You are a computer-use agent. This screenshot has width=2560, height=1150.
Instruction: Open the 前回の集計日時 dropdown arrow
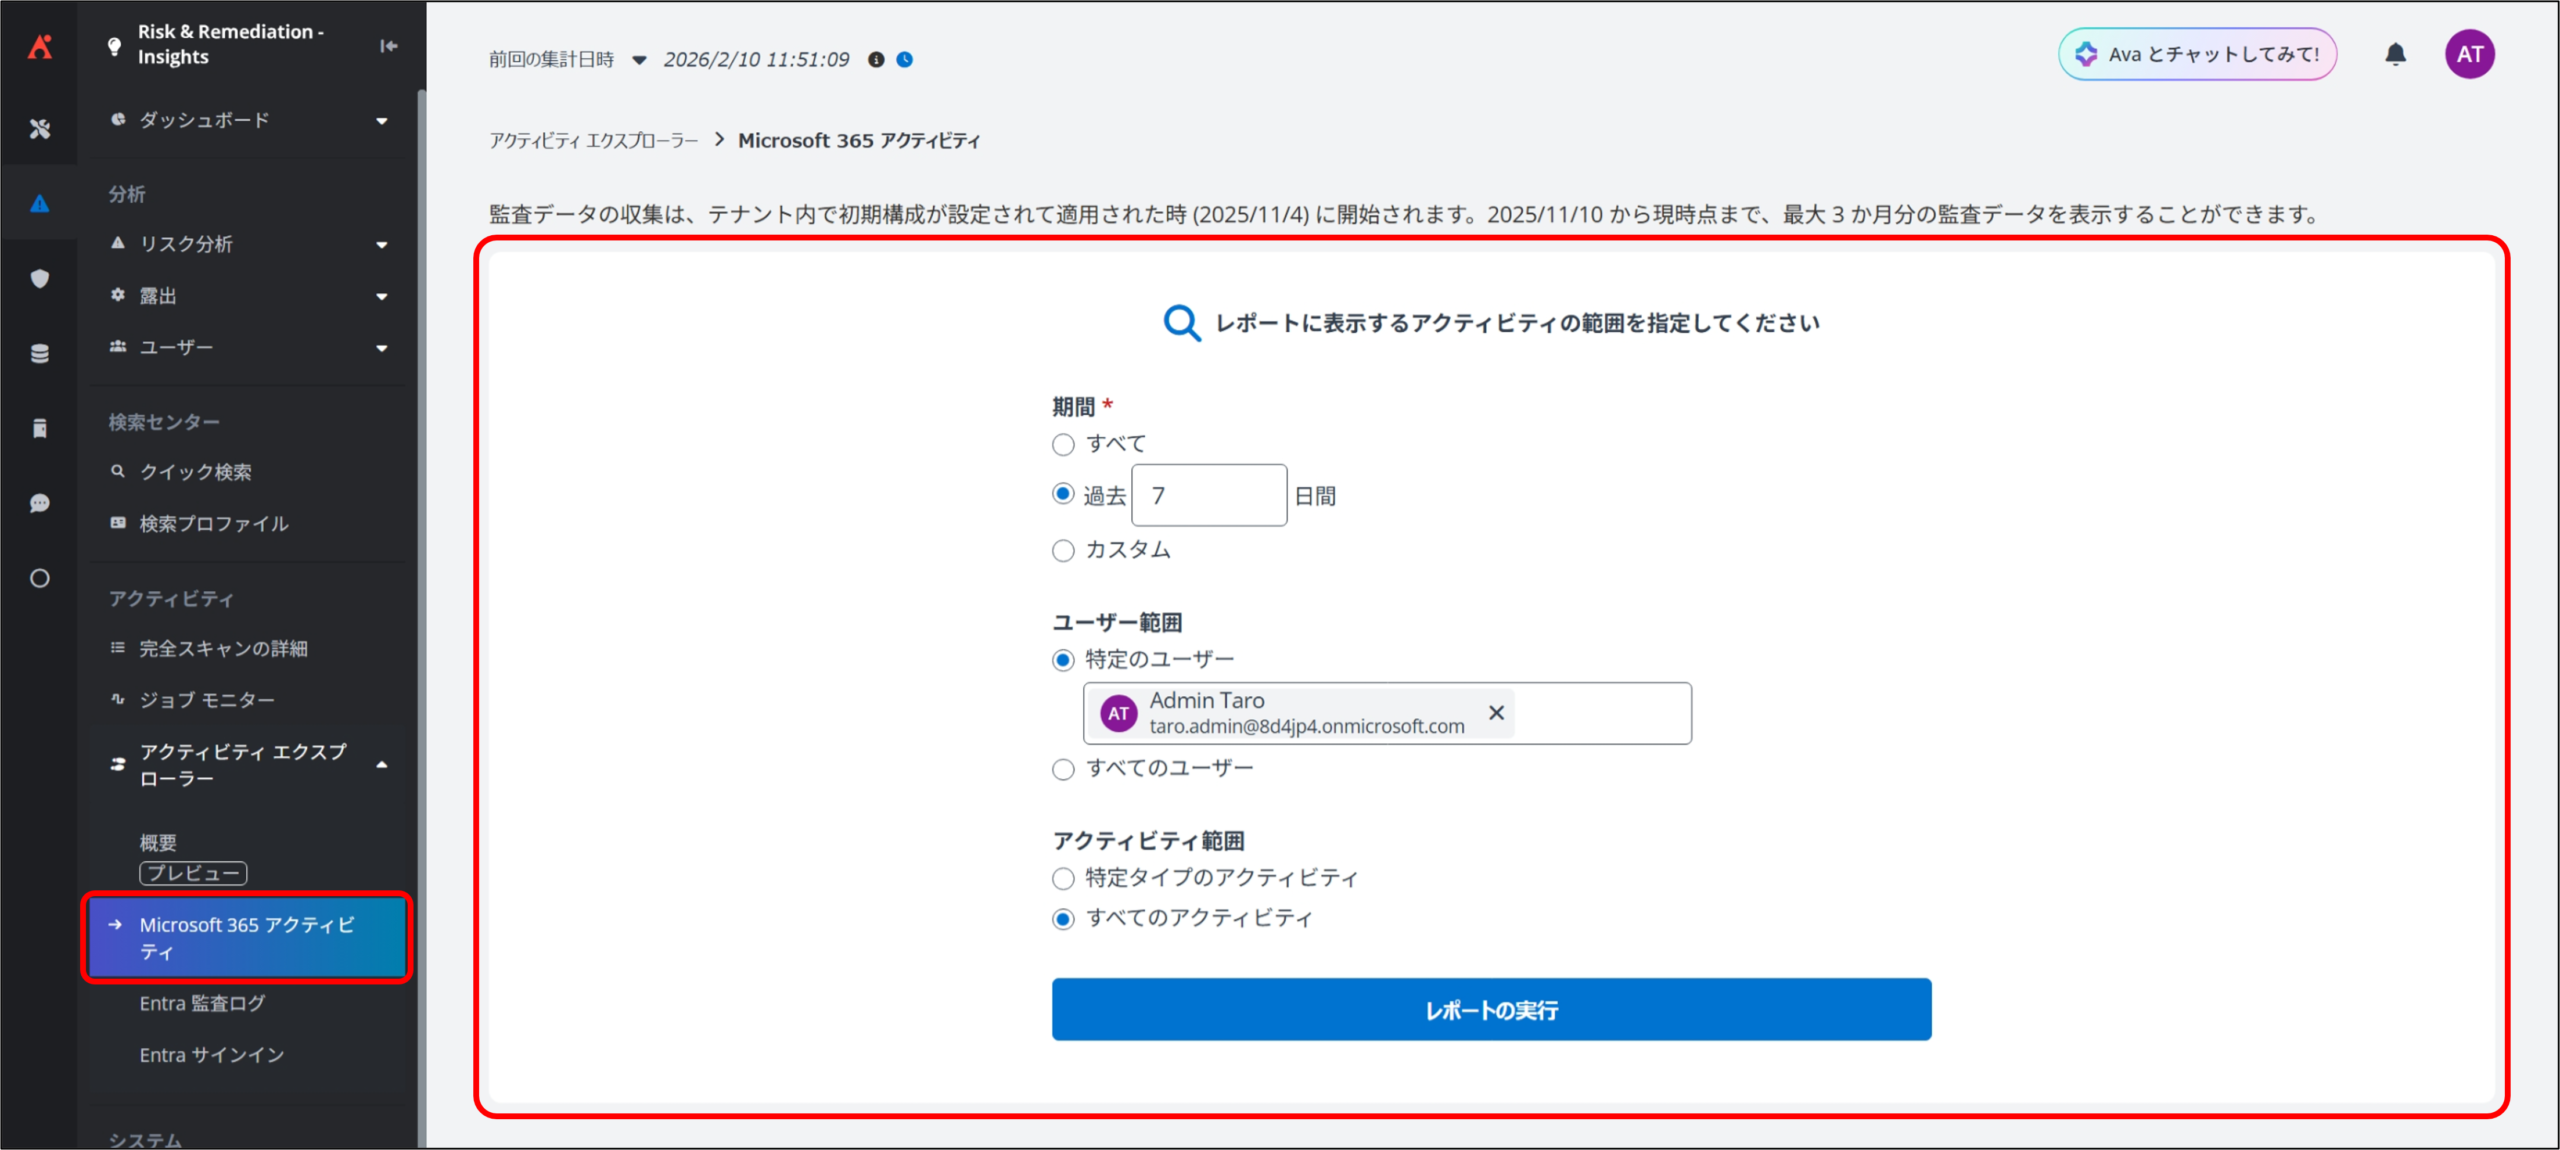click(x=639, y=60)
